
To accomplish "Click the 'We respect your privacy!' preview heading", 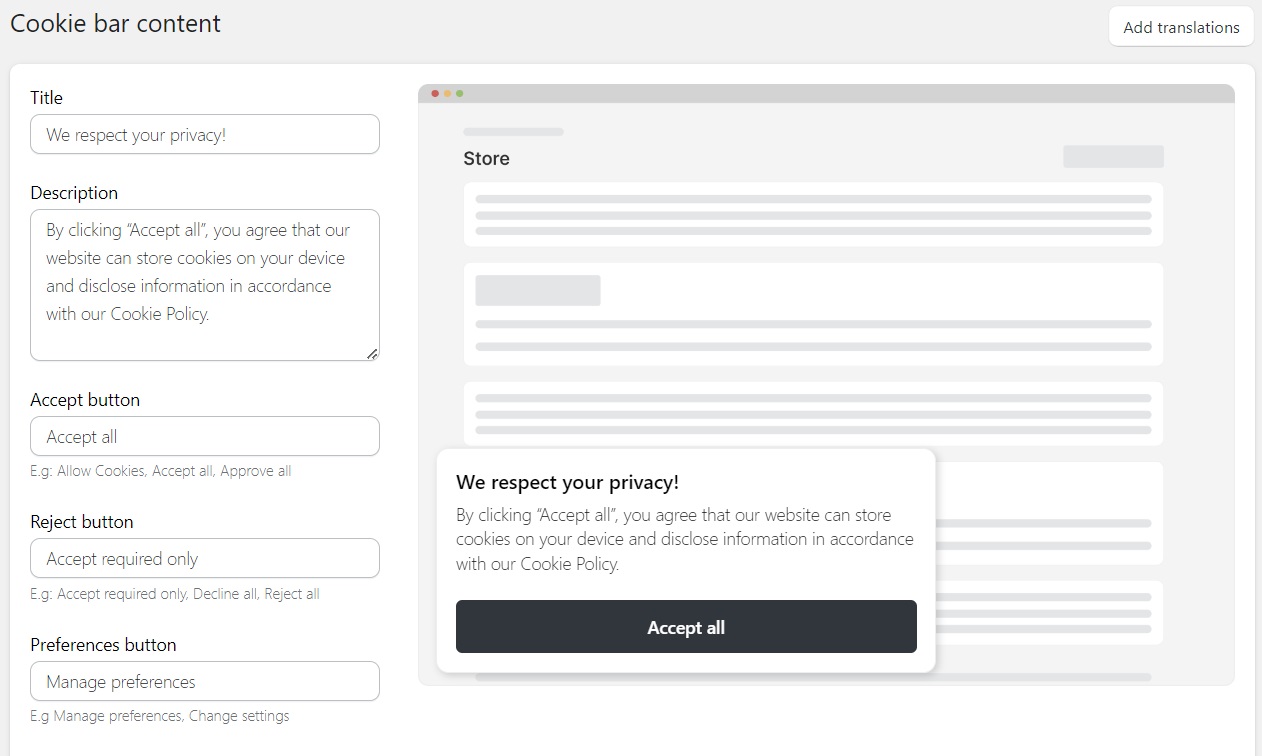I will pyautogui.click(x=567, y=482).
